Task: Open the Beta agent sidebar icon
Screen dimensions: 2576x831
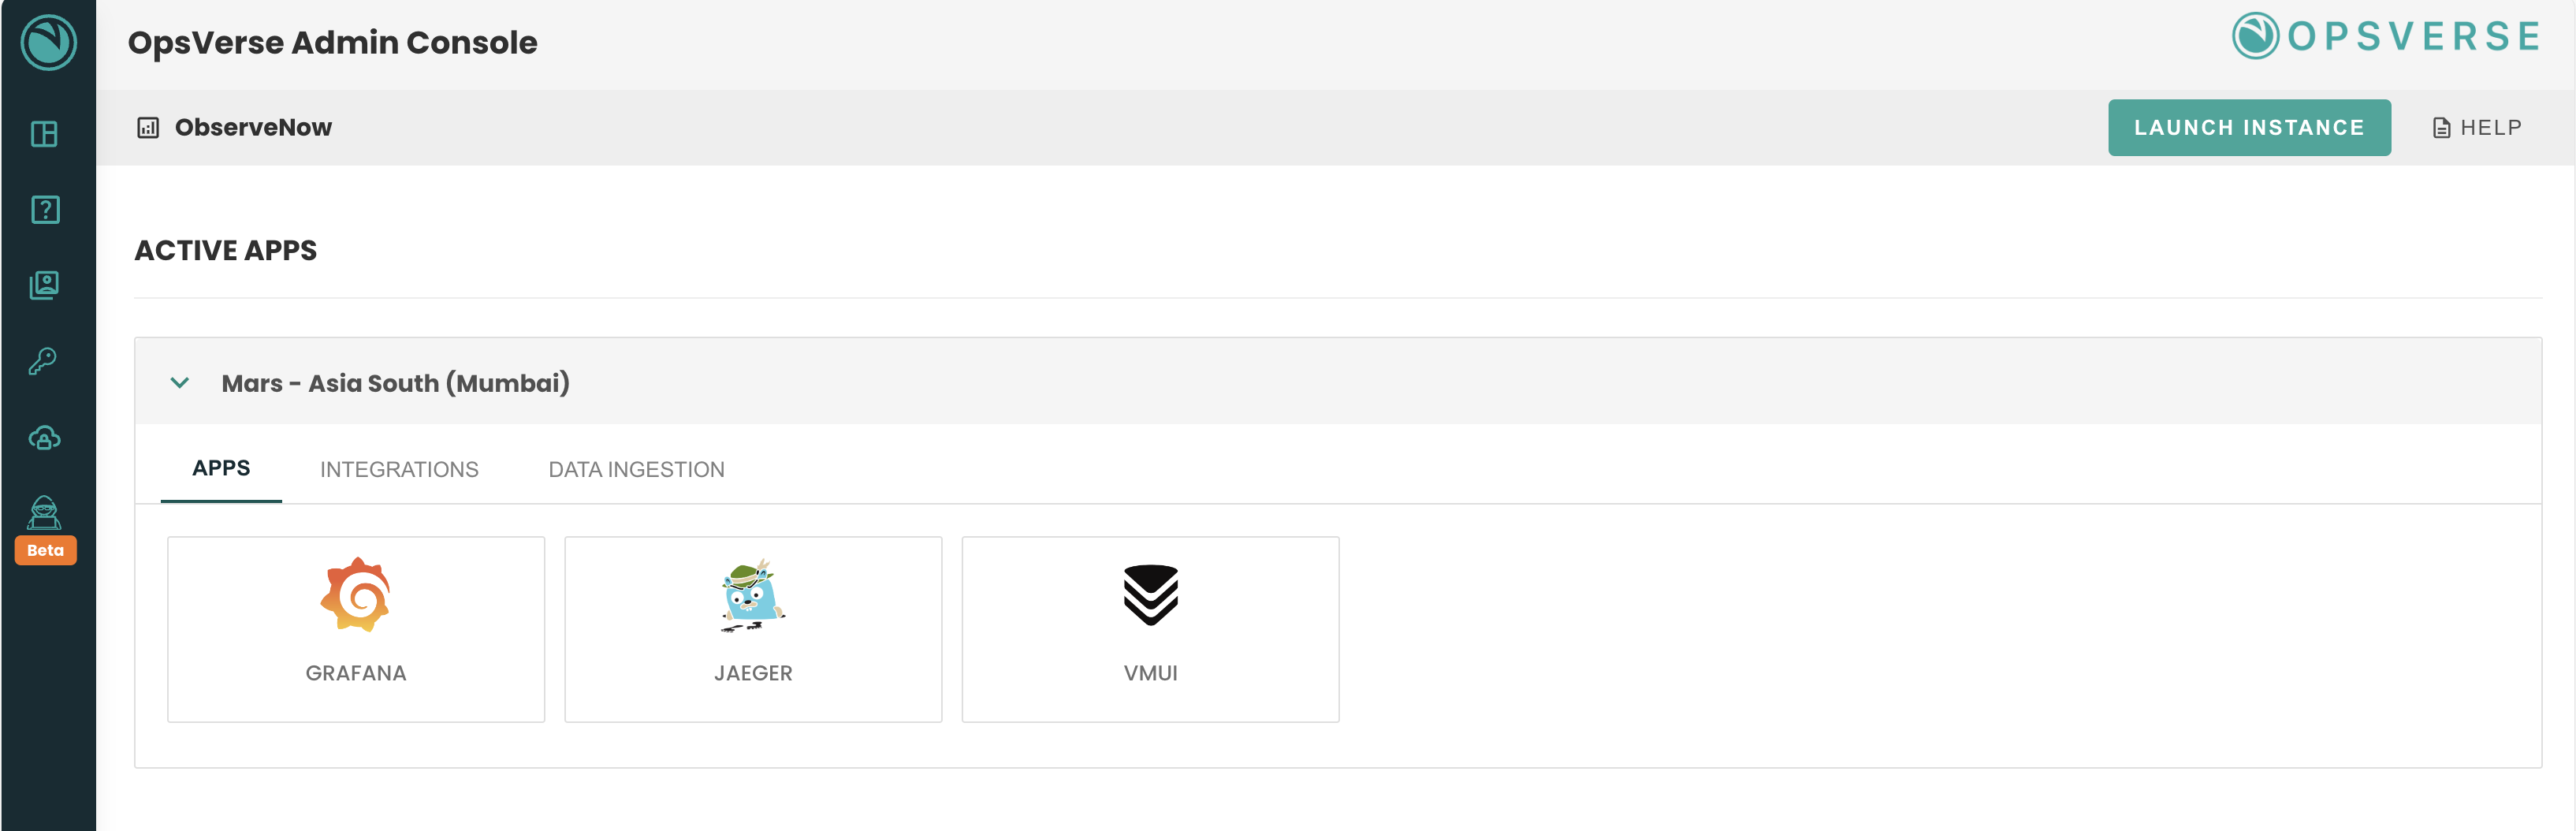Action: pyautogui.click(x=45, y=513)
